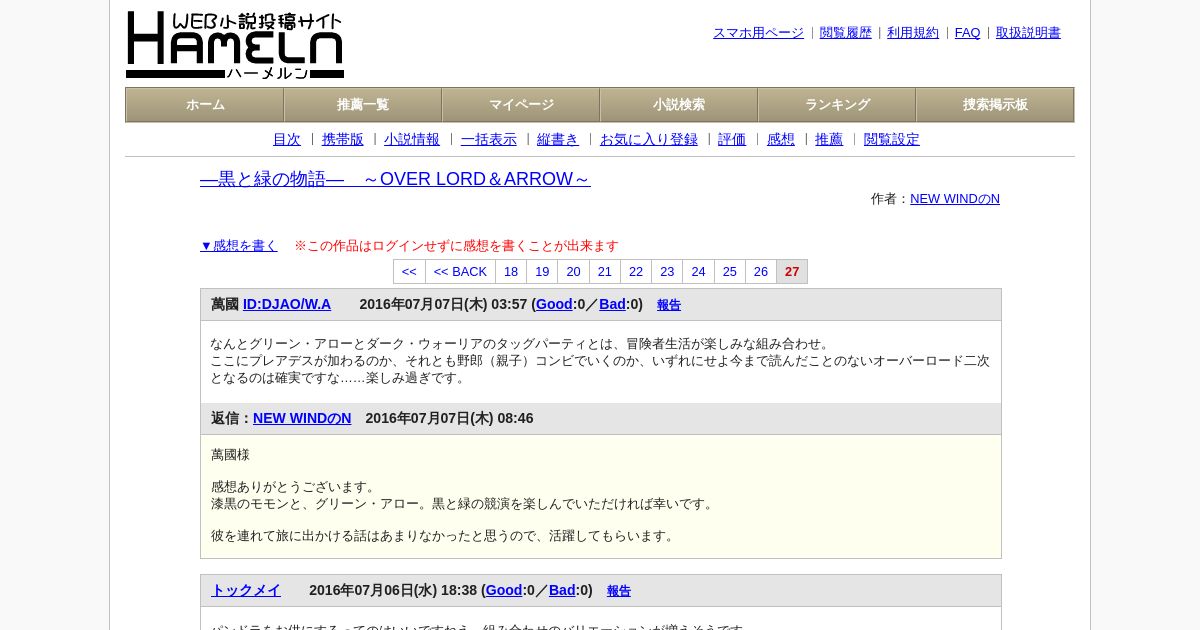Go to comments page 20
The image size is (1200, 630).
573,272
